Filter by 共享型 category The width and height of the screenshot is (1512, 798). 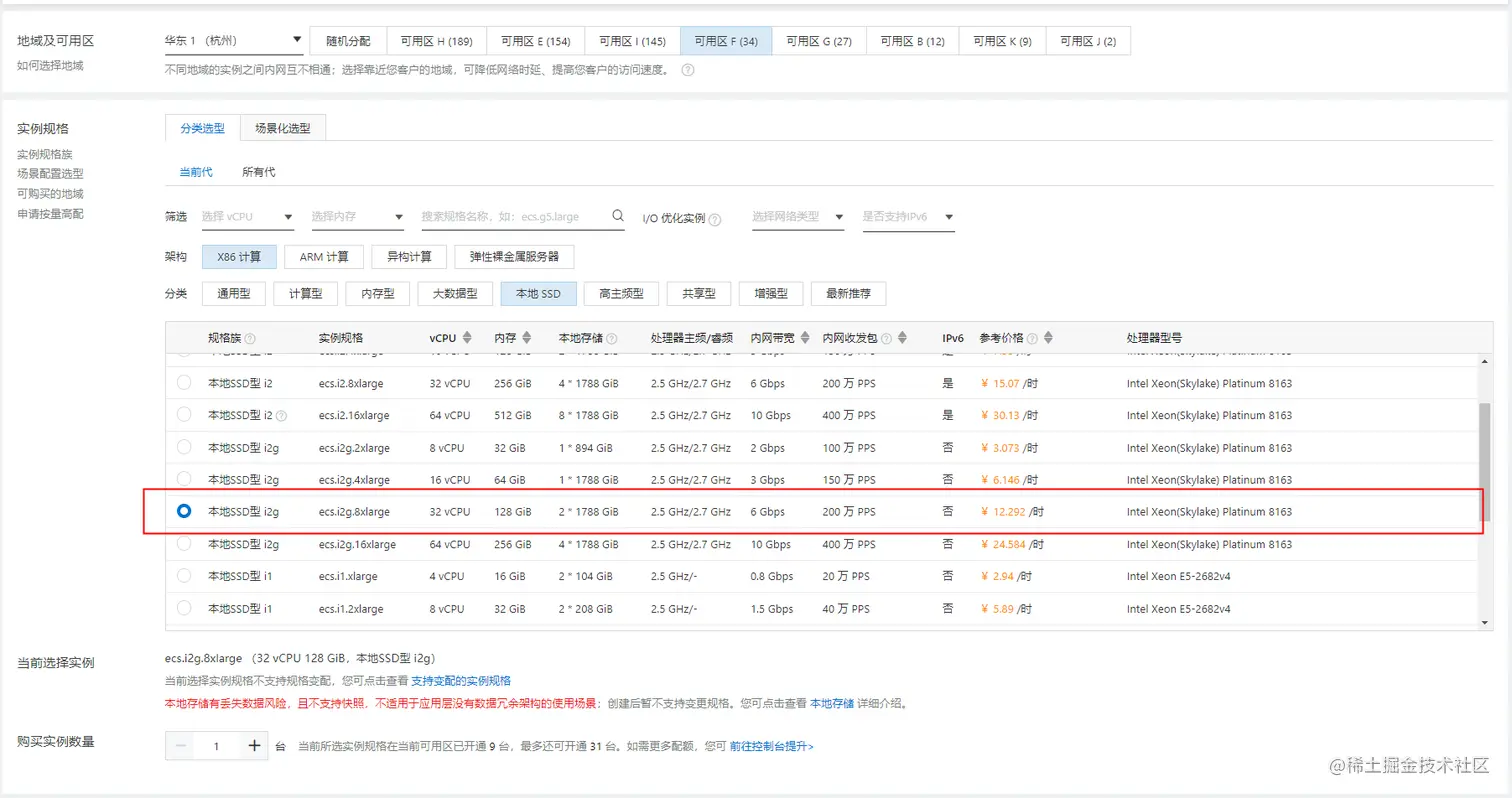pyautogui.click(x=698, y=294)
